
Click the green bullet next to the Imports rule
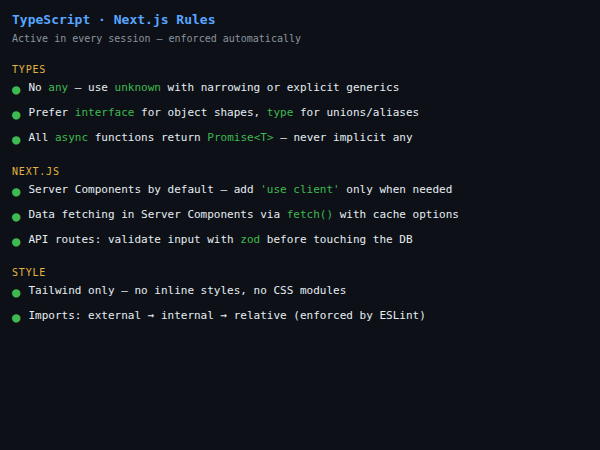(x=16, y=318)
